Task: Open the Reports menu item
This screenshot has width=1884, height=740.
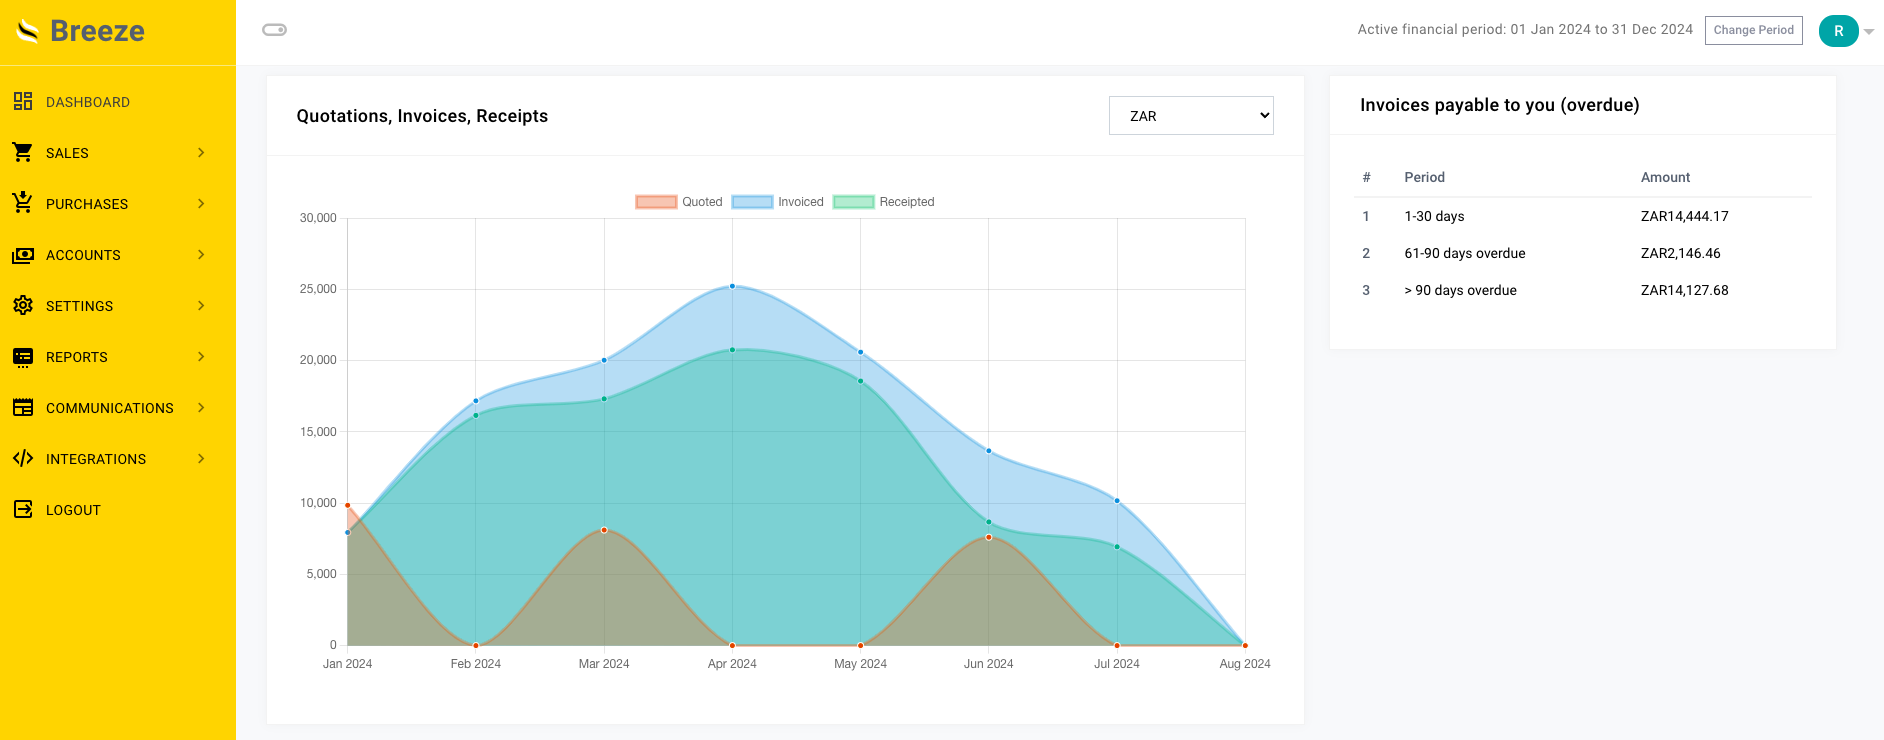Action: (77, 357)
